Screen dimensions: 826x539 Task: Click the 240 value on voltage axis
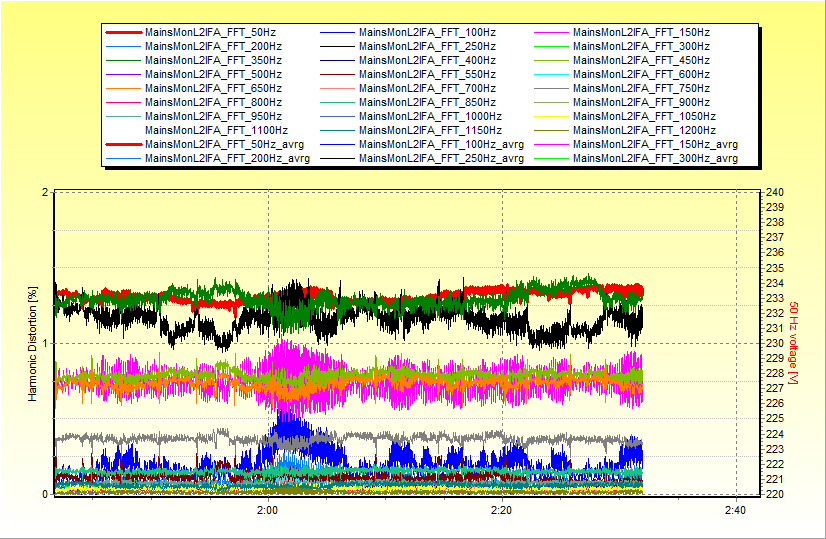pyautogui.click(x=775, y=192)
